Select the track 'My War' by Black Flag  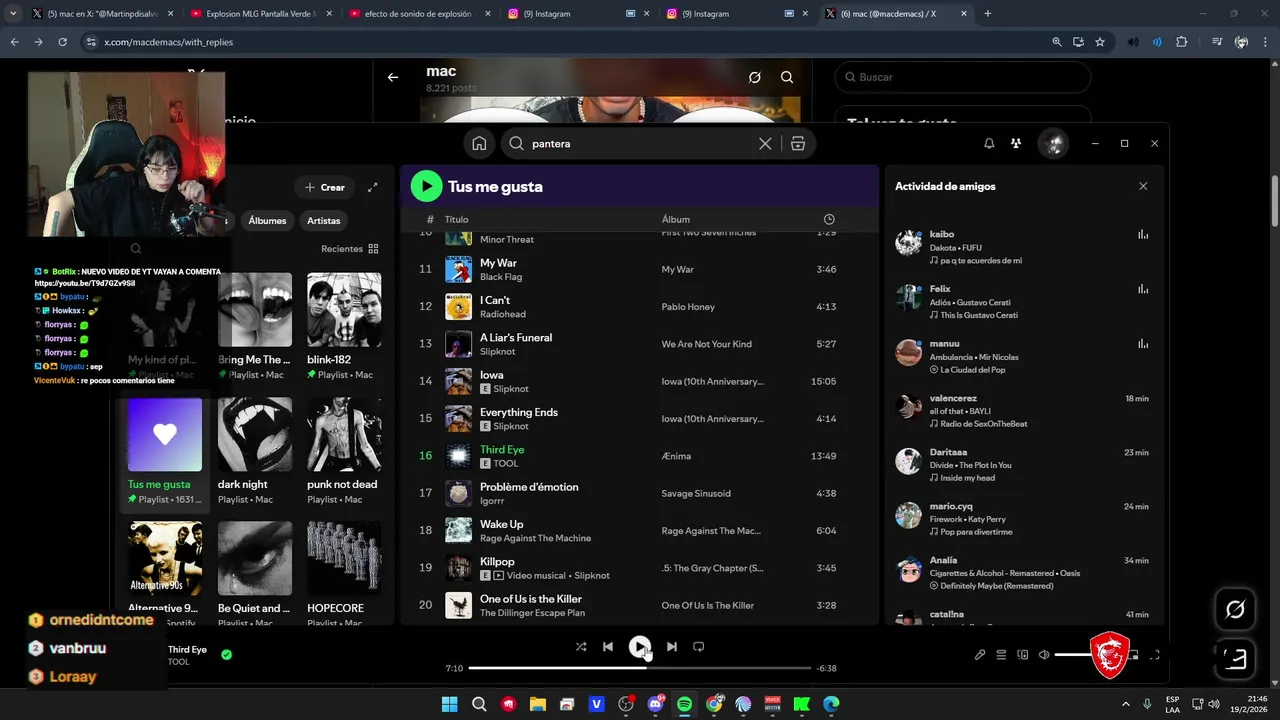[x=640, y=270]
